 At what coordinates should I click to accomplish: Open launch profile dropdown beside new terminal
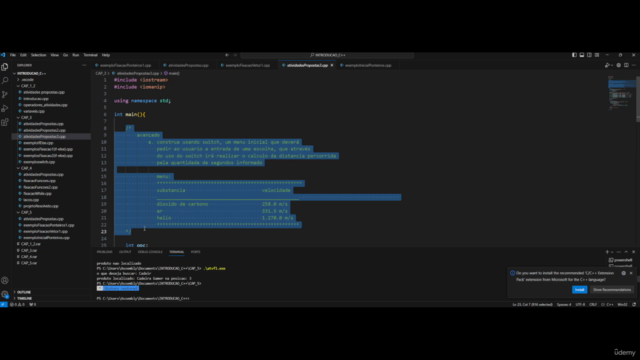612,252
